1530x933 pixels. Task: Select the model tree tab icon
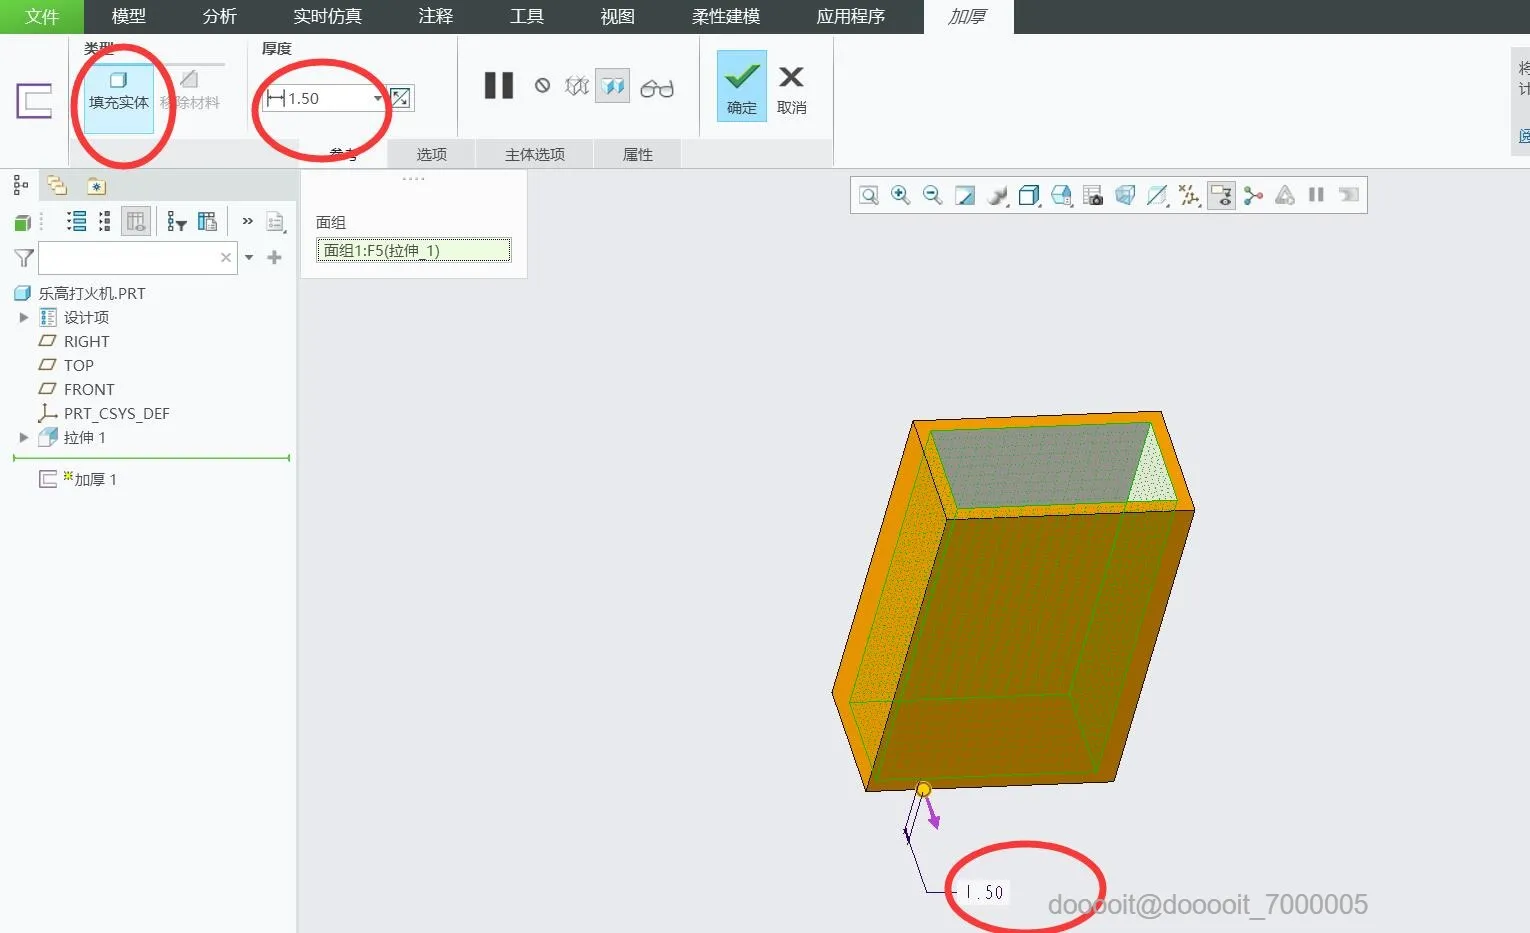[x=20, y=185]
